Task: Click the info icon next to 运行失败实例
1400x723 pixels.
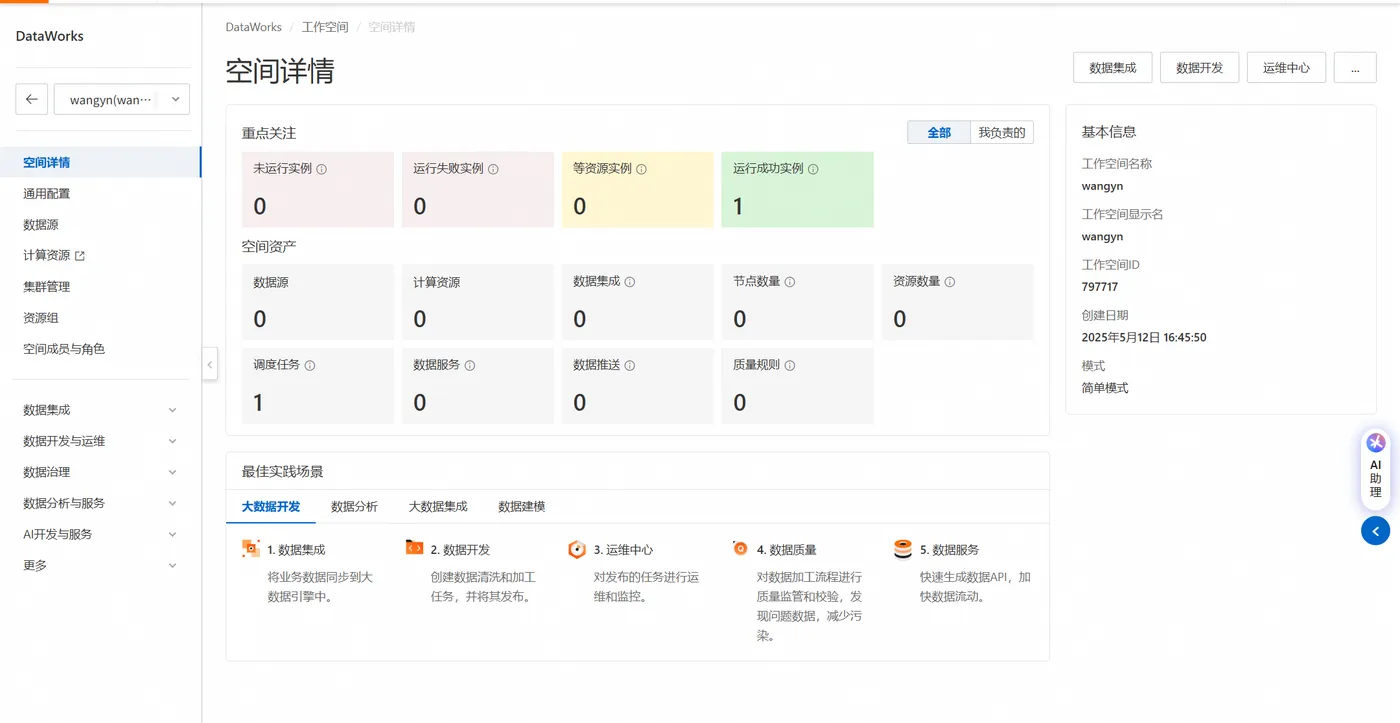Action: pyautogui.click(x=493, y=169)
